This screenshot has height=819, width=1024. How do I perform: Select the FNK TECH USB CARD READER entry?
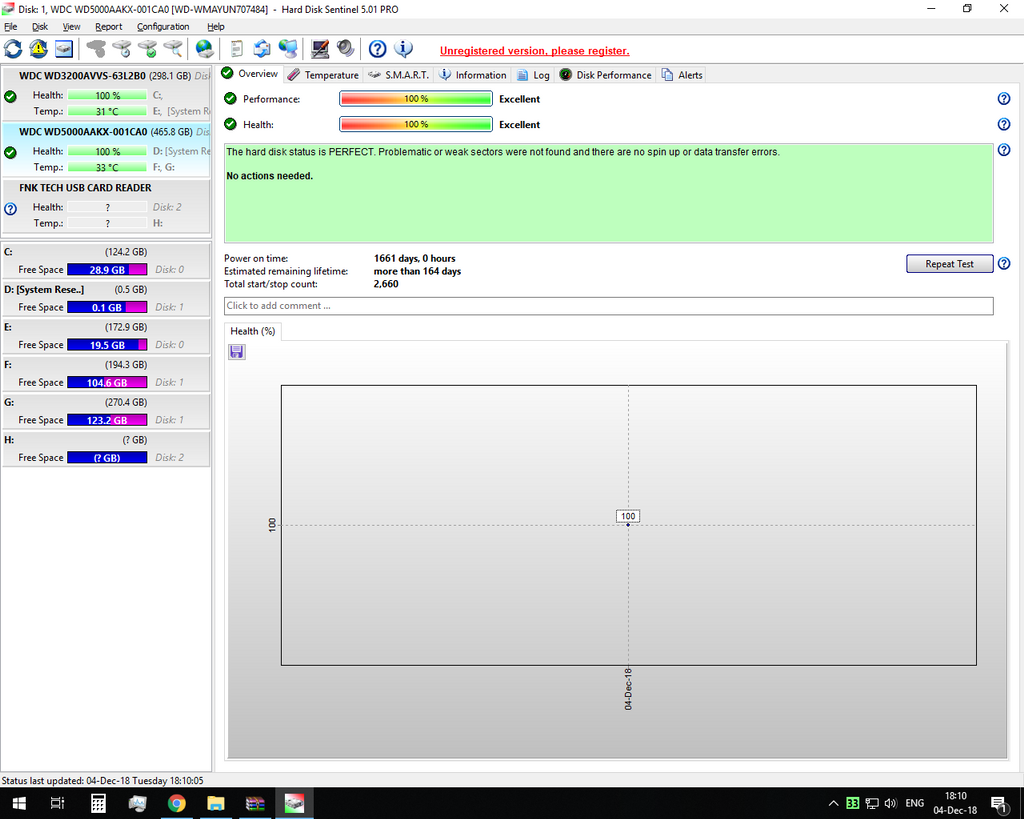point(106,205)
